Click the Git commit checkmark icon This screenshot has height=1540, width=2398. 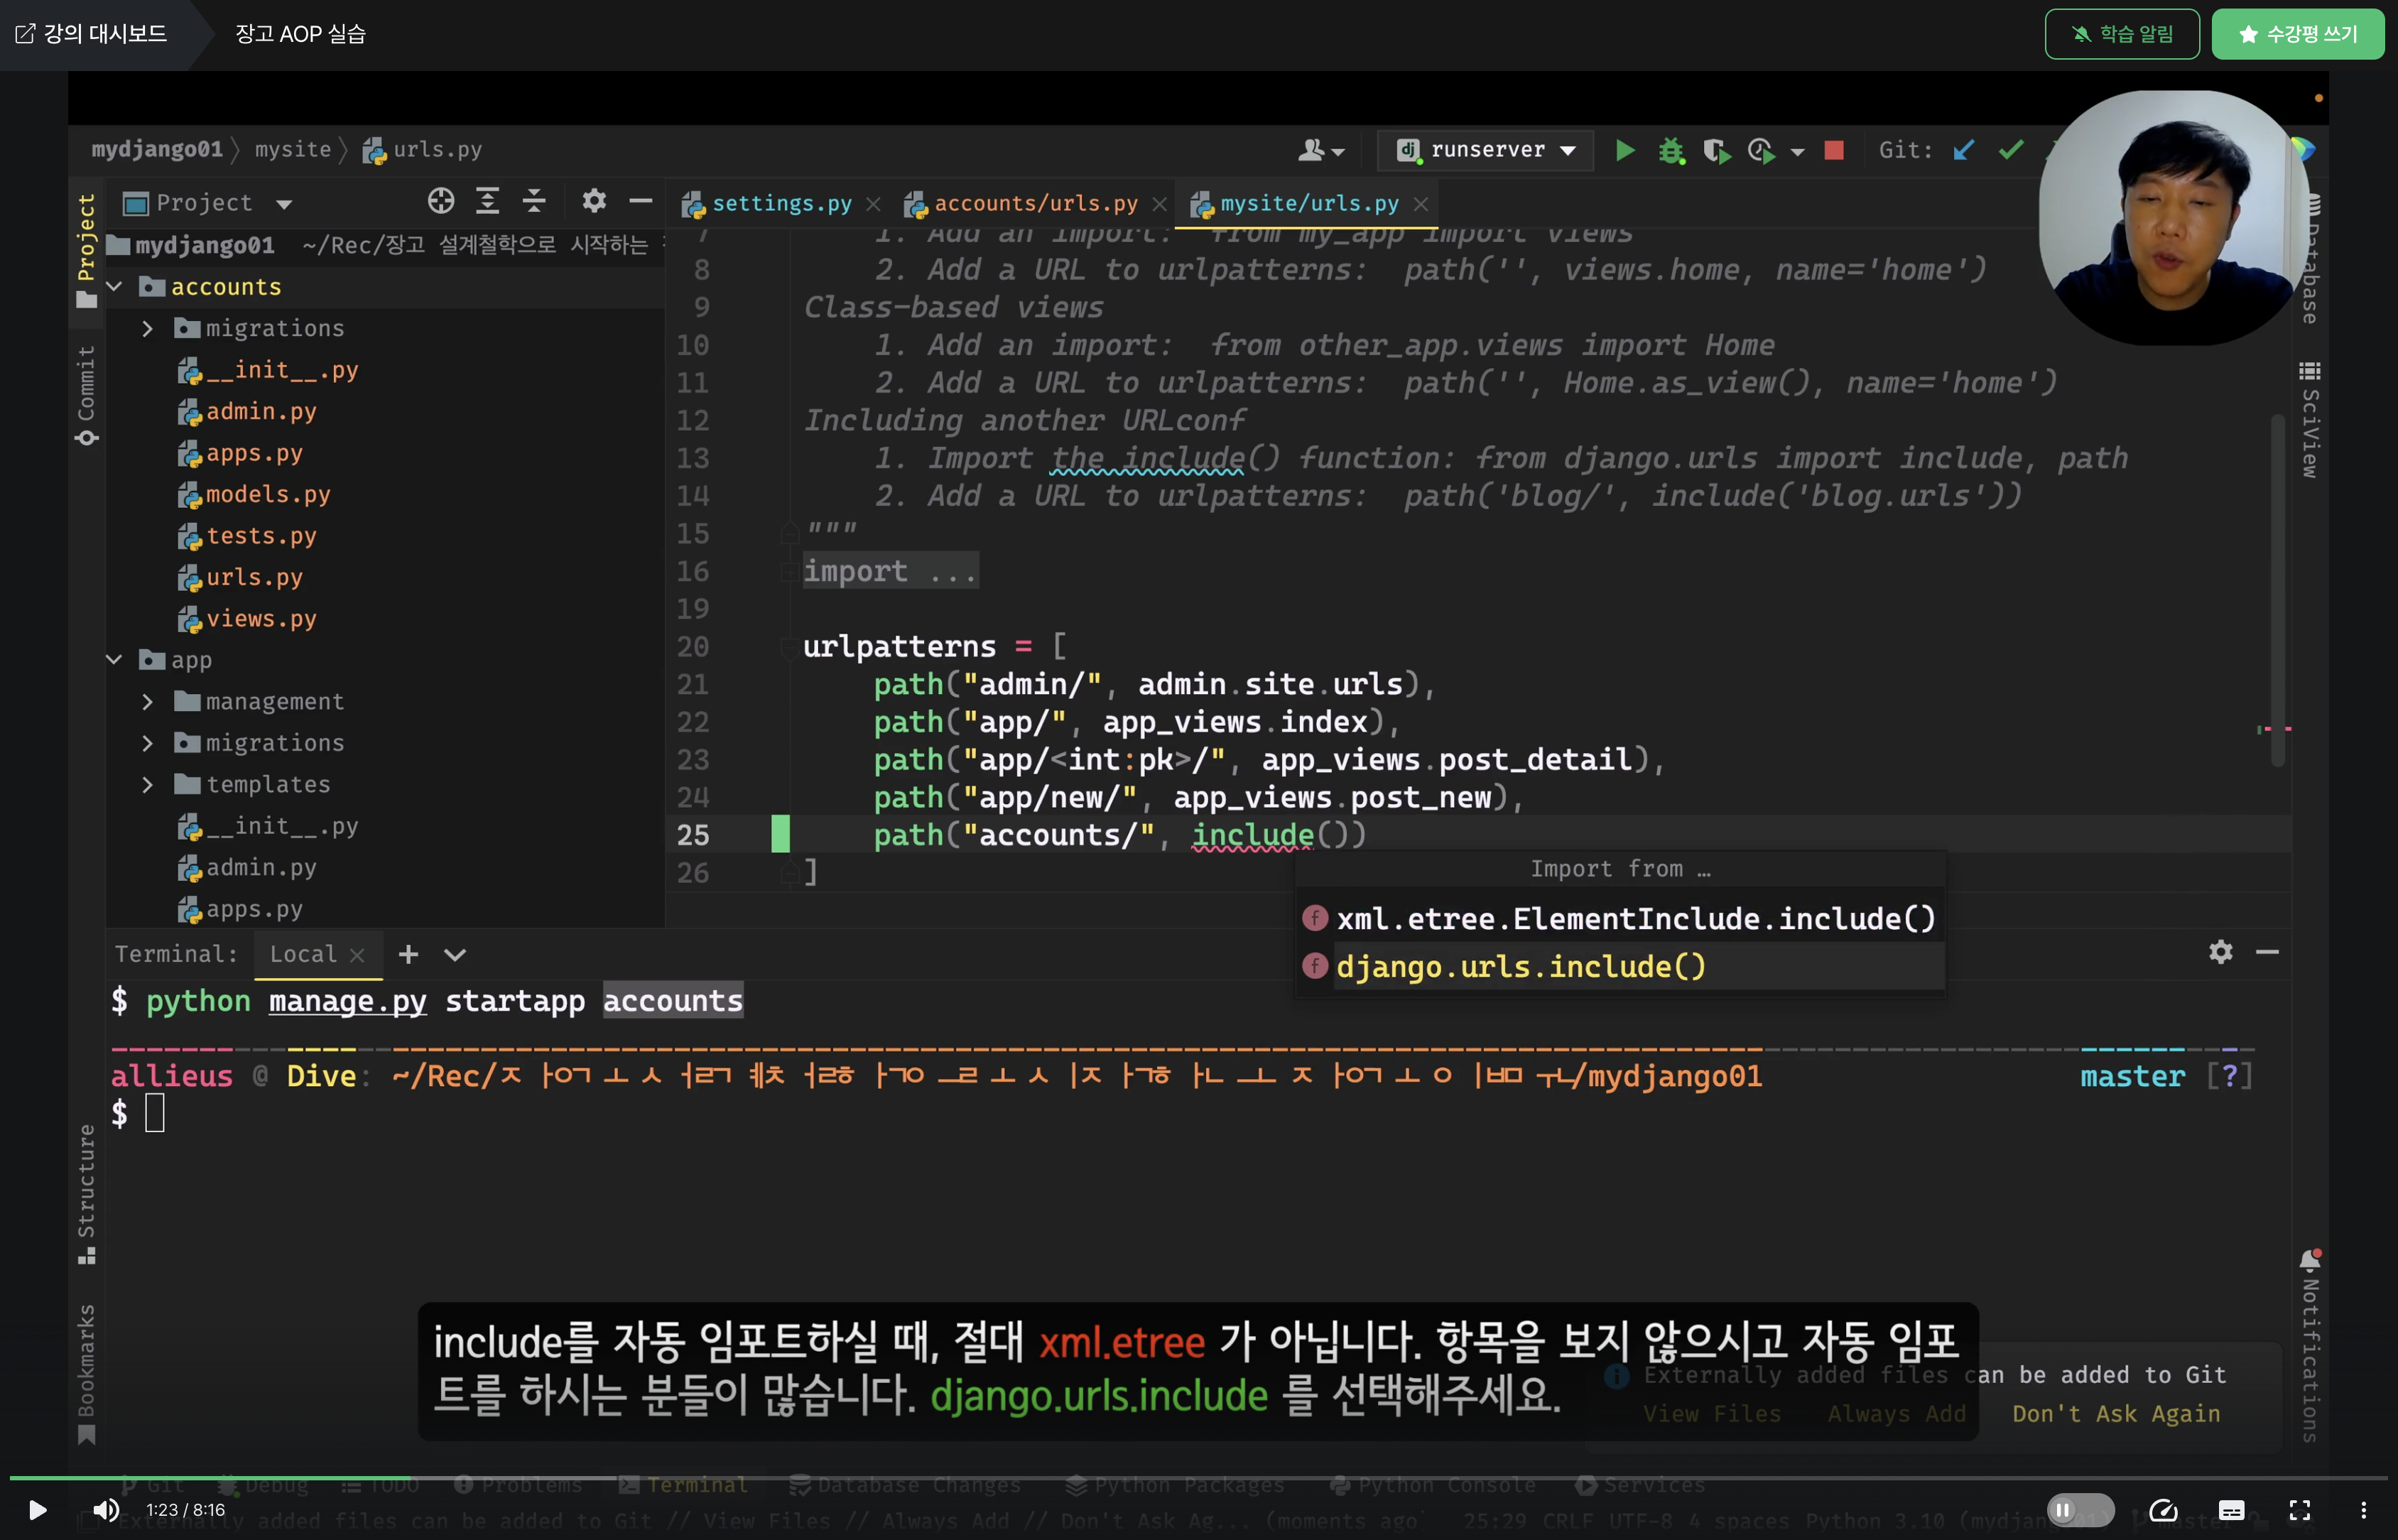pyautogui.click(x=2011, y=150)
